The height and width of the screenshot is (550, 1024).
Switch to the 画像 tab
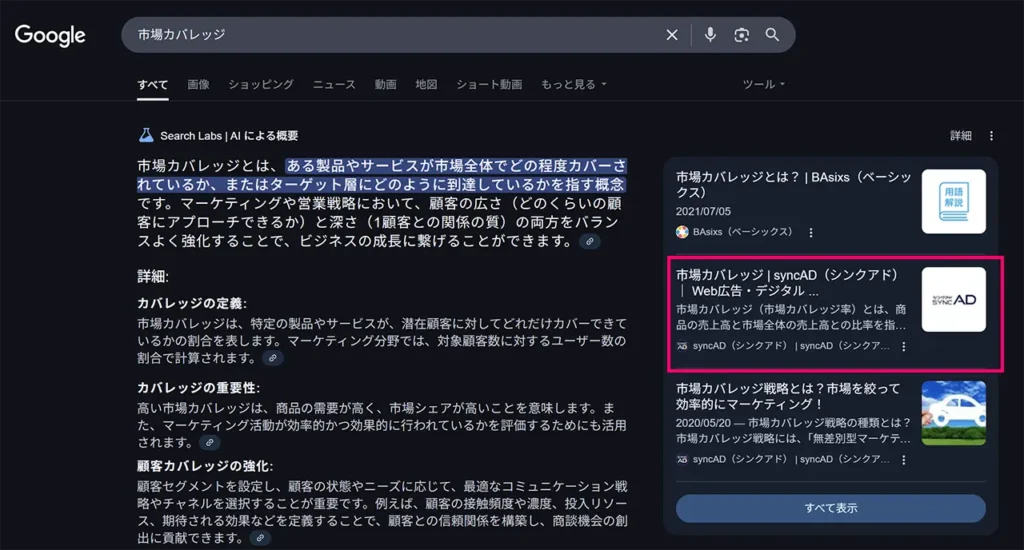[x=198, y=84]
